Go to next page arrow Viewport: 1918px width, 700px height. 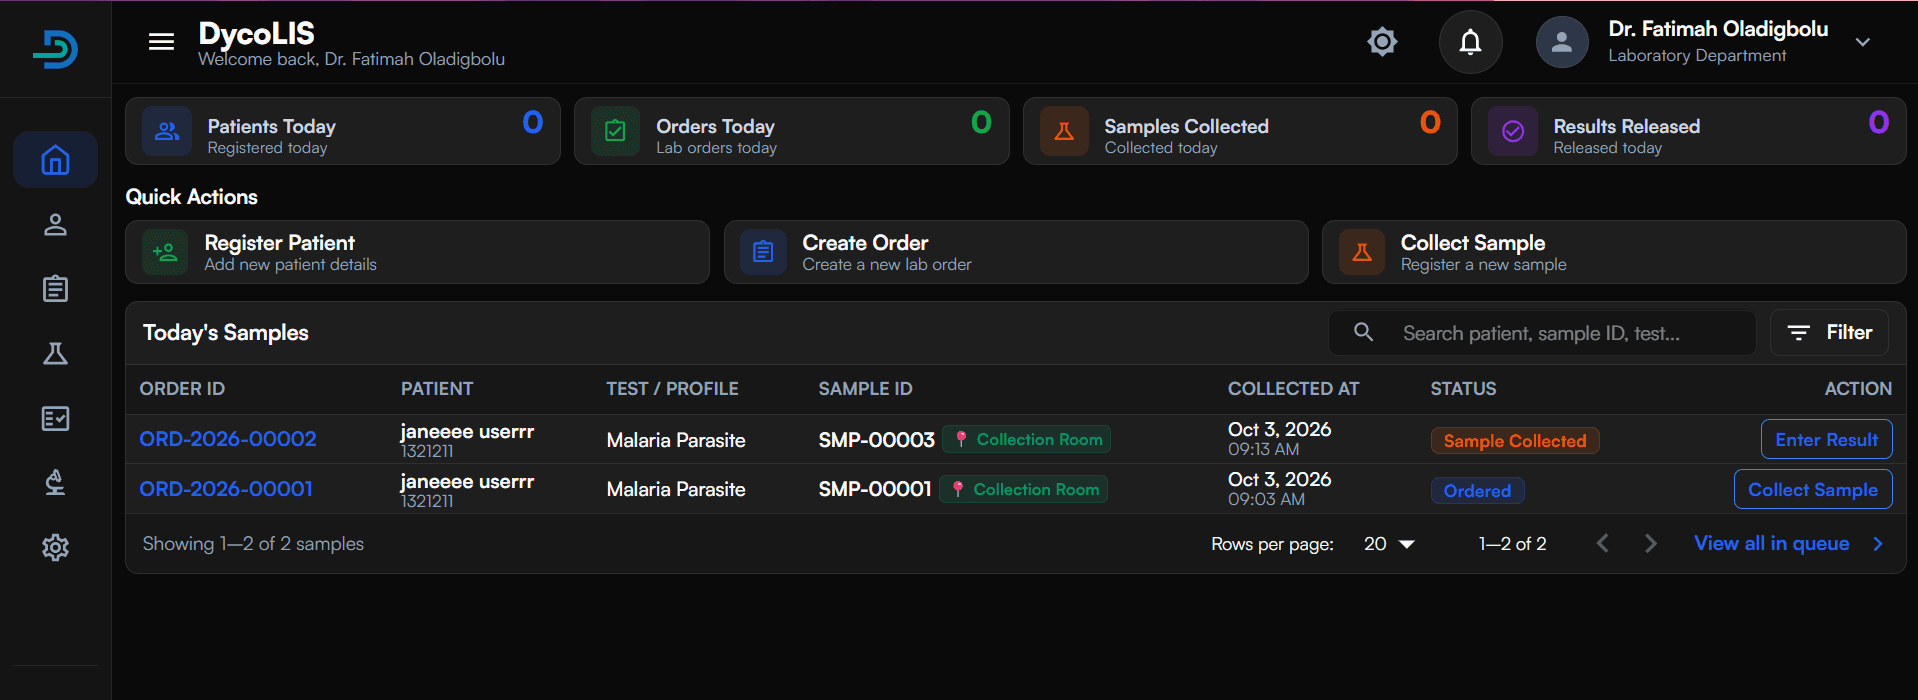tap(1651, 543)
